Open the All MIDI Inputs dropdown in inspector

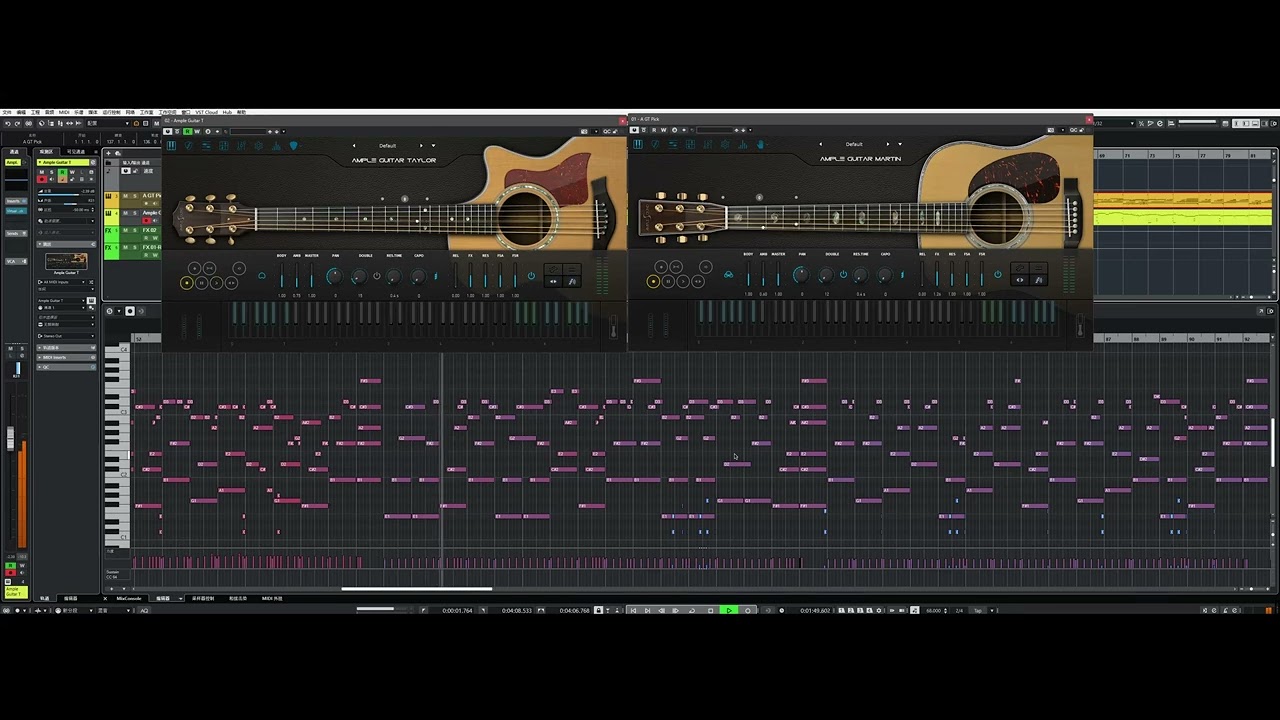[61, 282]
